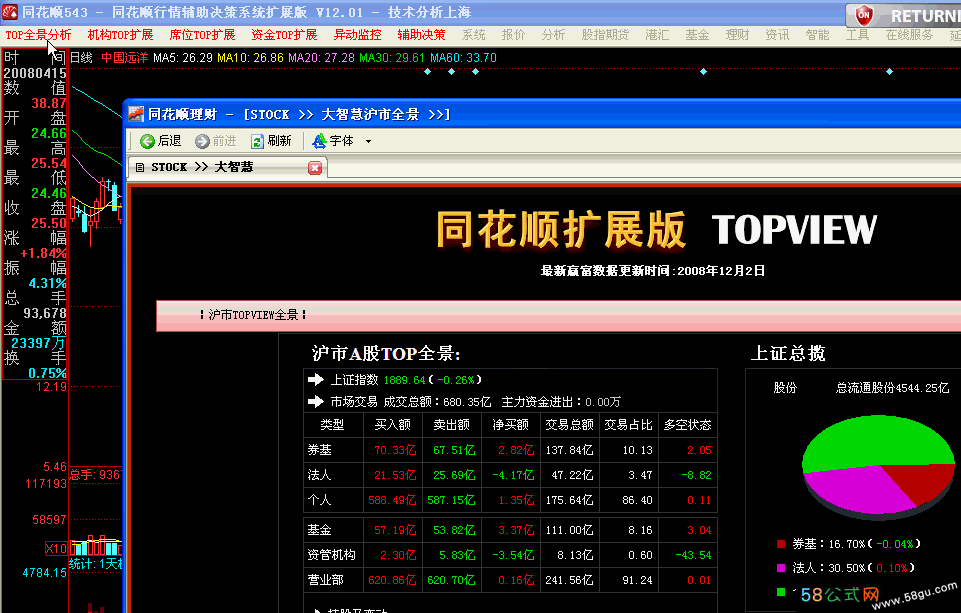961x613 pixels.
Task: Open the 智能 menu
Action: [818, 35]
